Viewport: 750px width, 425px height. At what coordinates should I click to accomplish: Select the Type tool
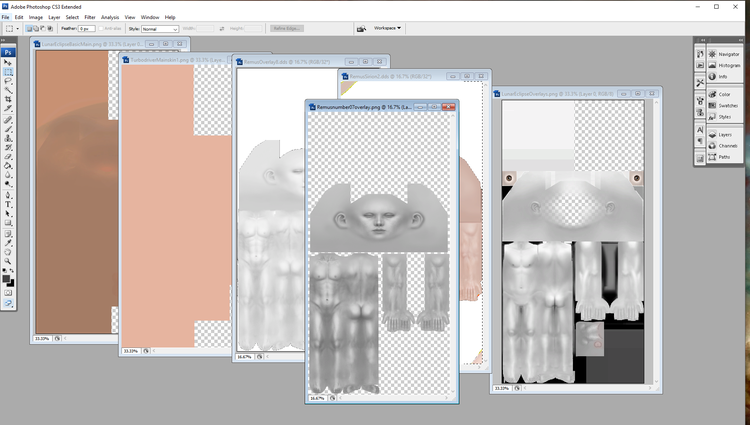coord(8,204)
